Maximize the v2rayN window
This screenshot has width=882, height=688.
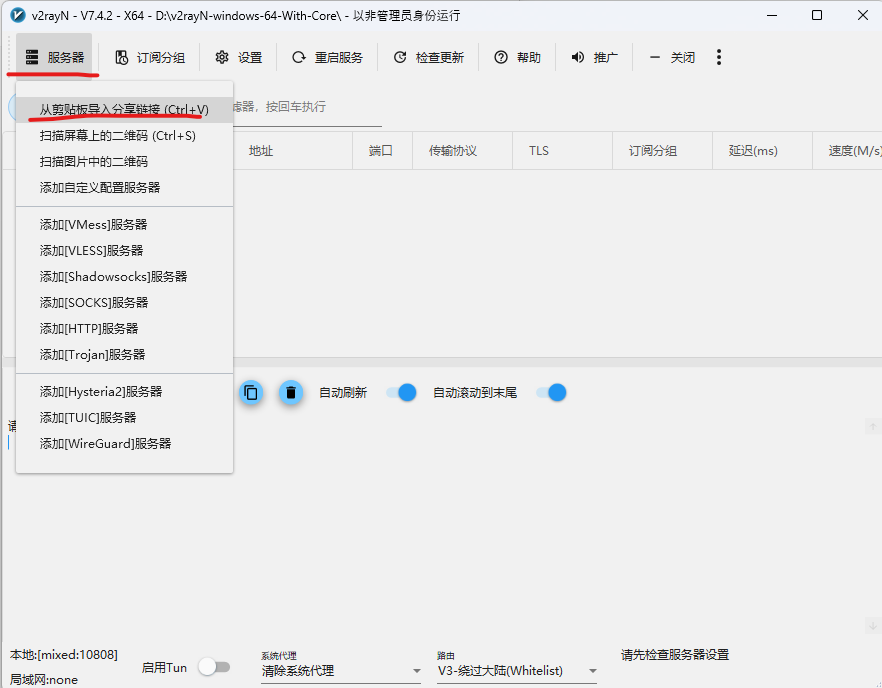817,15
